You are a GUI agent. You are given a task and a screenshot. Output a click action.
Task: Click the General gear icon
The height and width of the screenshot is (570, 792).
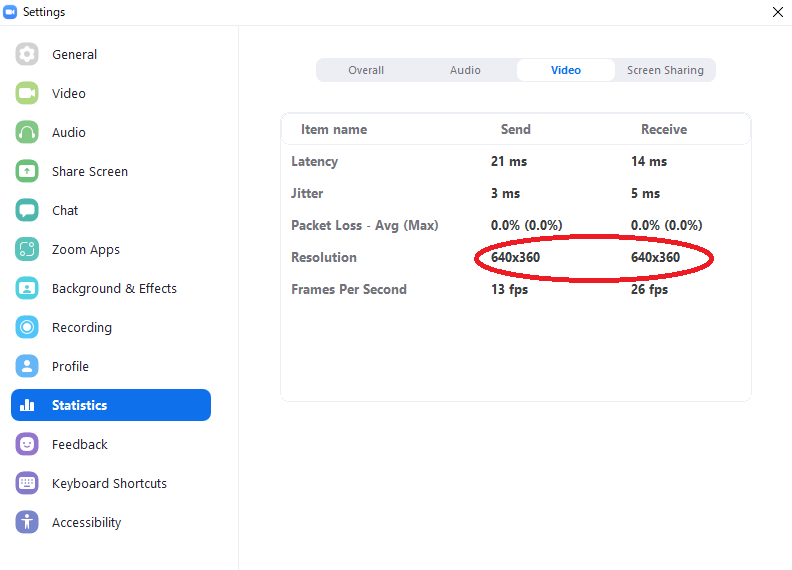pos(27,55)
